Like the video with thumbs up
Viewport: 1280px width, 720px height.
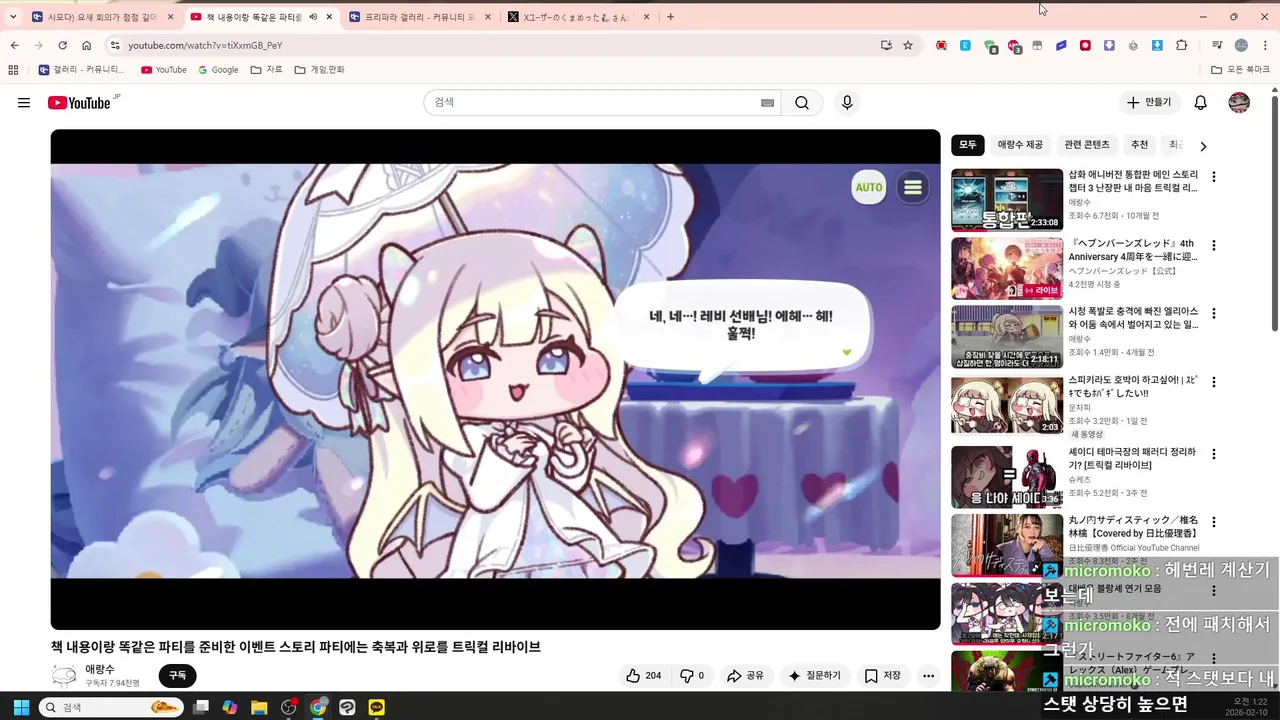(x=643, y=676)
